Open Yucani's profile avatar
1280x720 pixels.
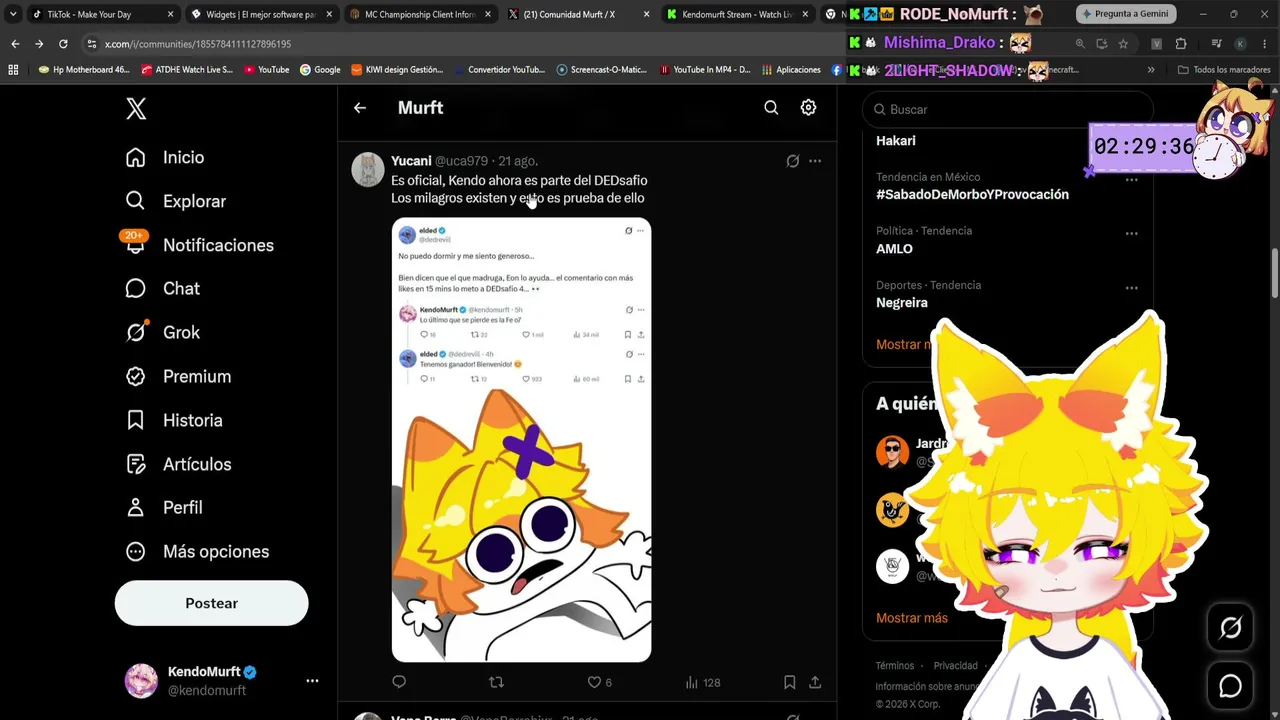pos(368,169)
